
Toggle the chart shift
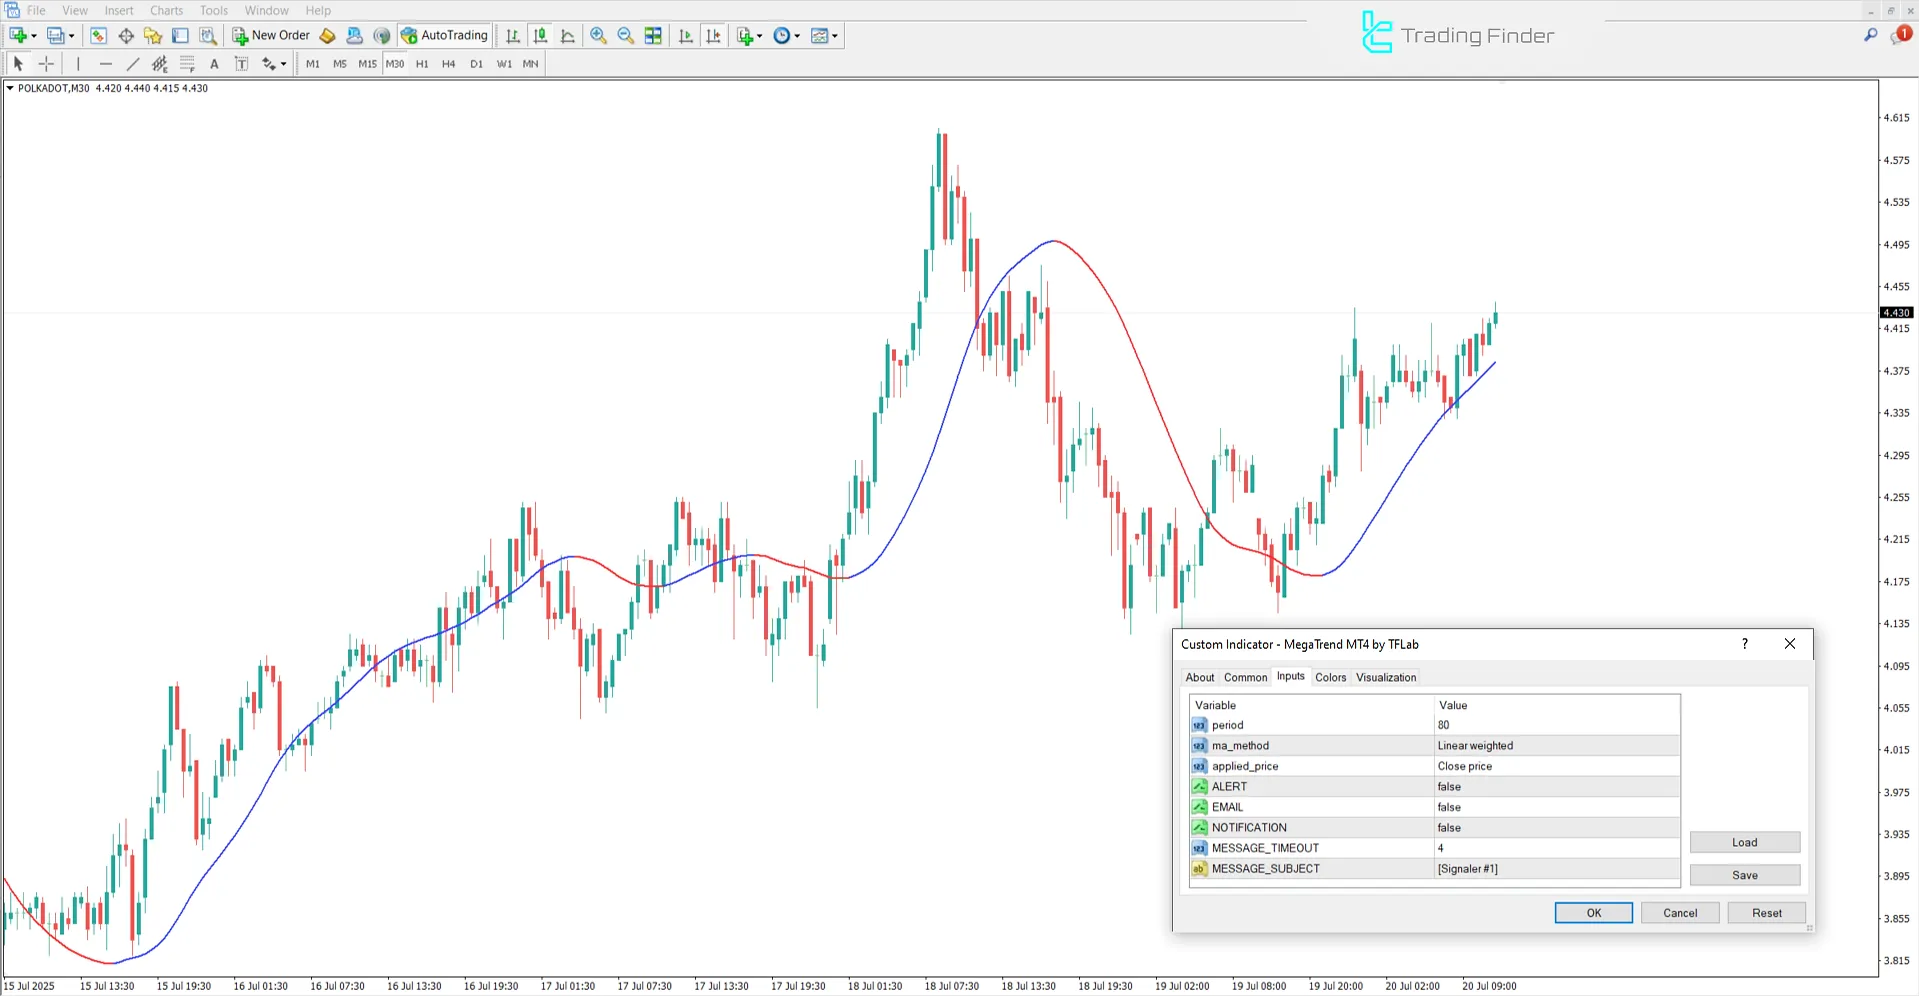click(714, 35)
